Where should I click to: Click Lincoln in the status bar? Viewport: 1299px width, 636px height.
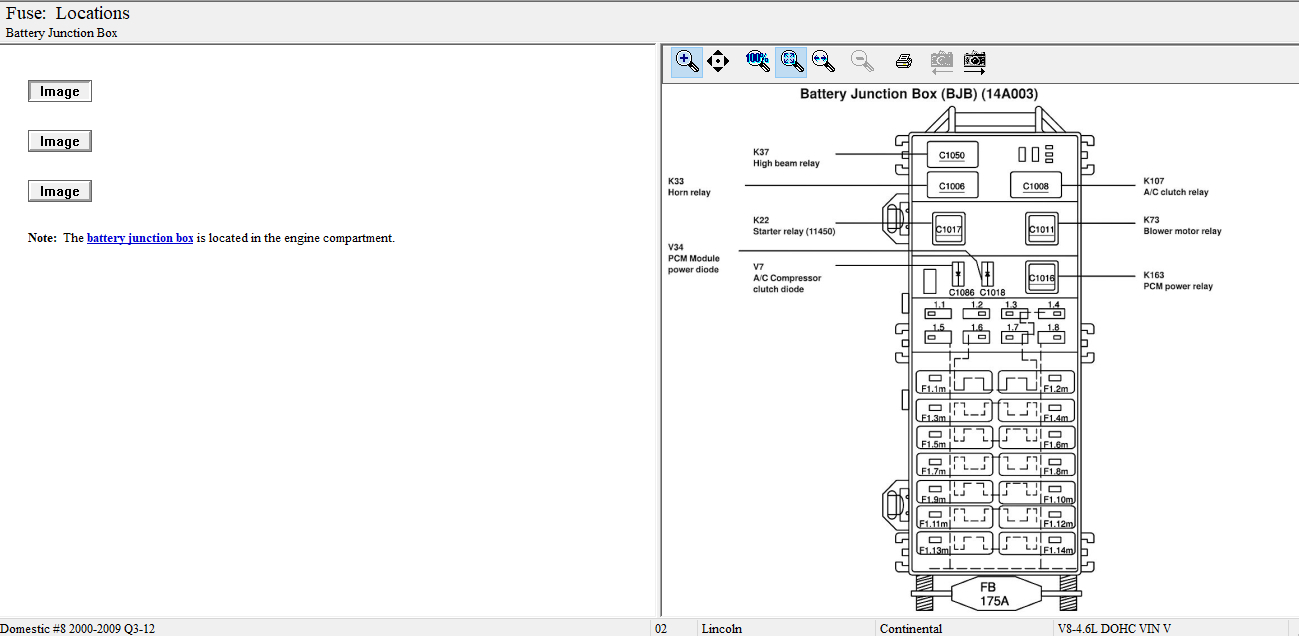tap(722, 629)
